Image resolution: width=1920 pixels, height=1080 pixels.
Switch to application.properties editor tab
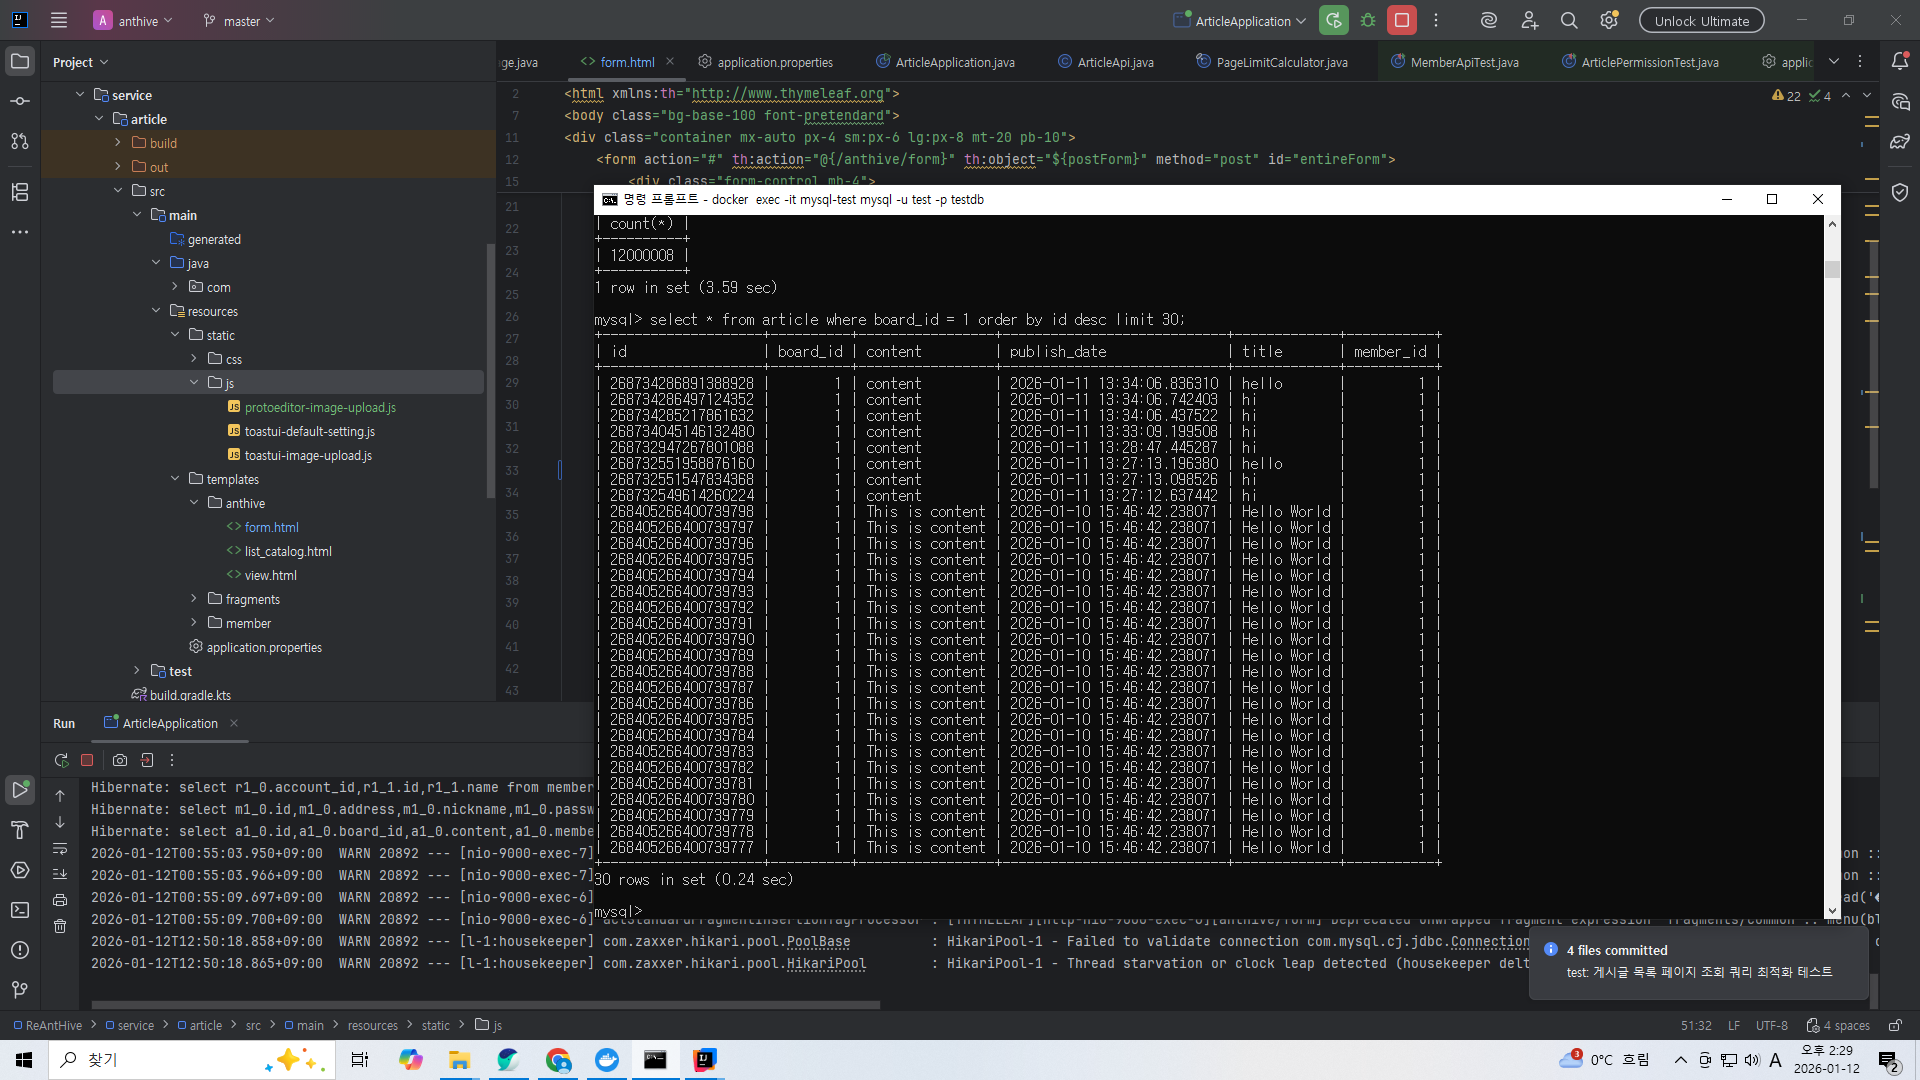[x=774, y=62]
